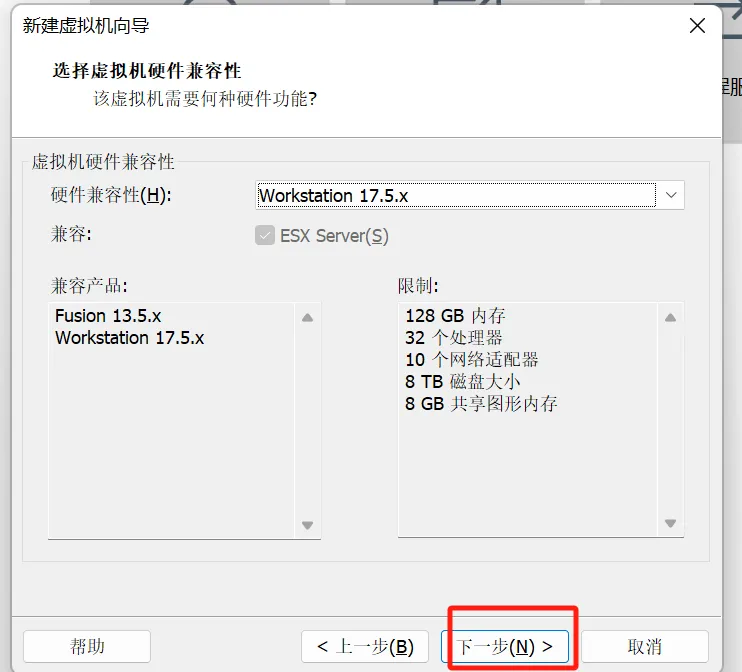The height and width of the screenshot is (672, 742).
Task: Select Workstation 17.5.x in compatible products list
Action: pos(129,338)
